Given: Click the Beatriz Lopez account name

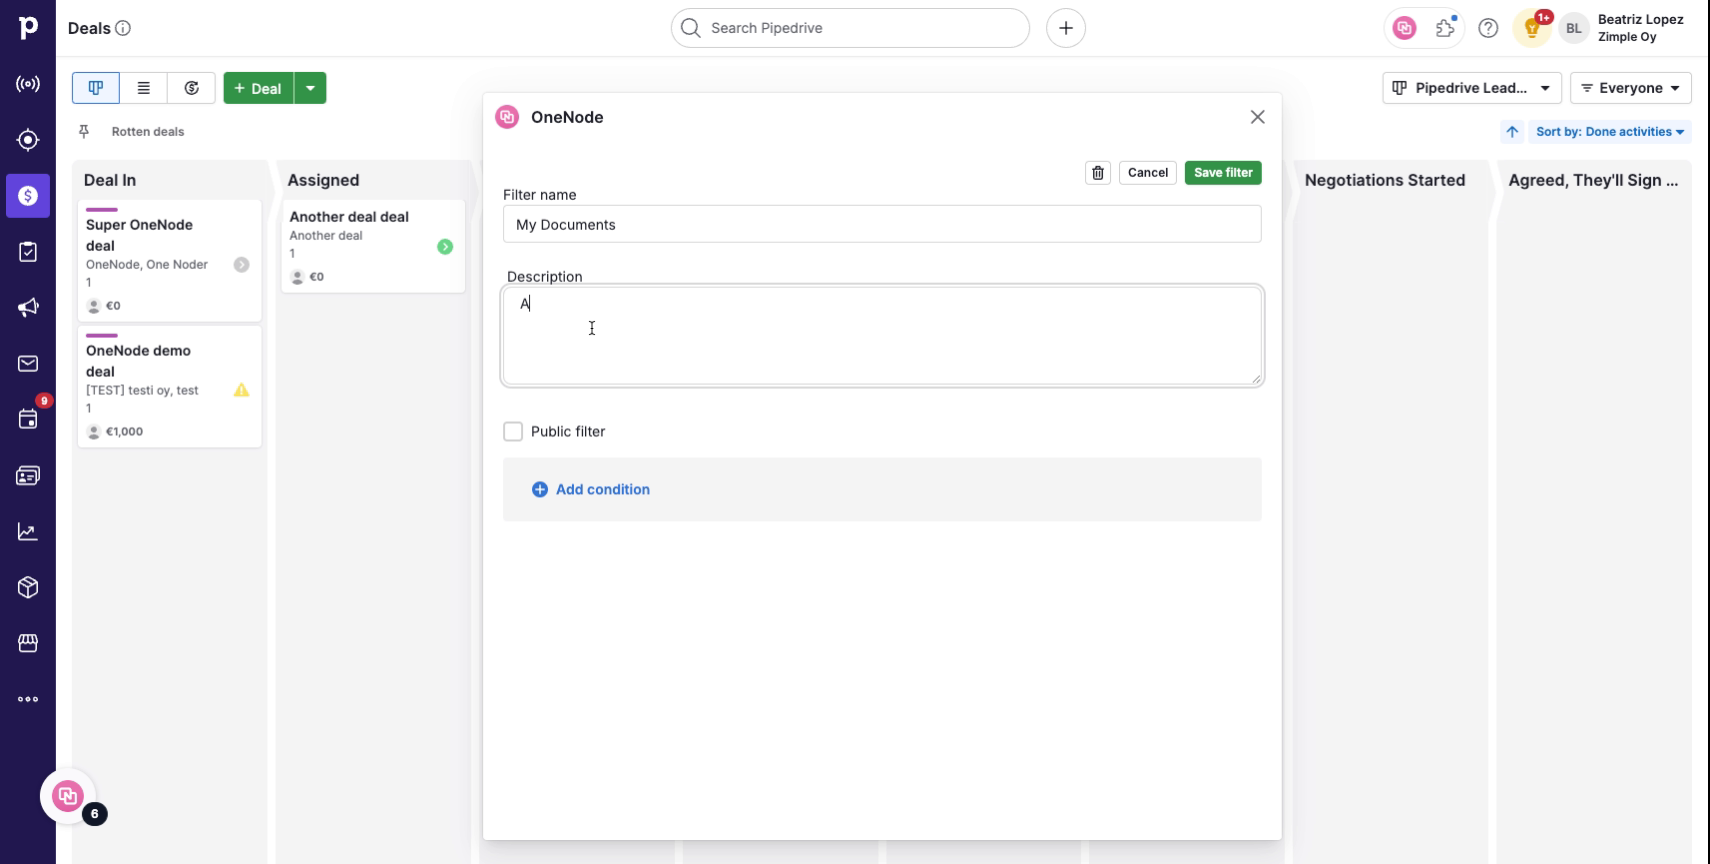Looking at the screenshot, I should (x=1640, y=19).
